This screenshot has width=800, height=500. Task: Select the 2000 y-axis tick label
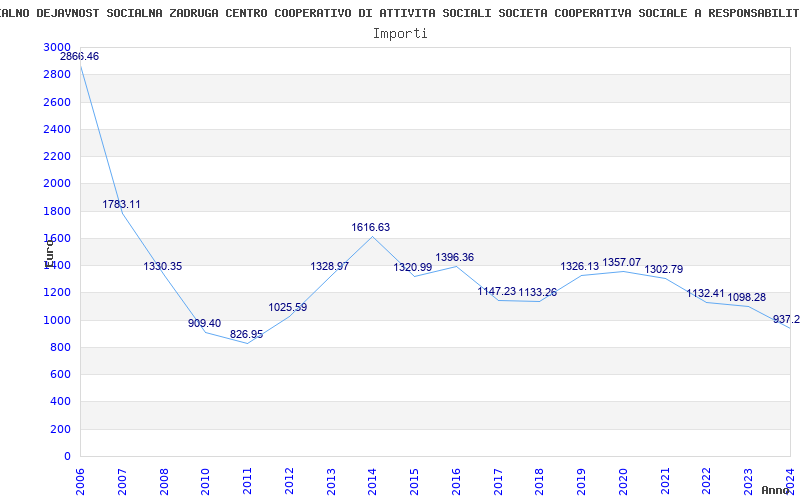coord(57,184)
